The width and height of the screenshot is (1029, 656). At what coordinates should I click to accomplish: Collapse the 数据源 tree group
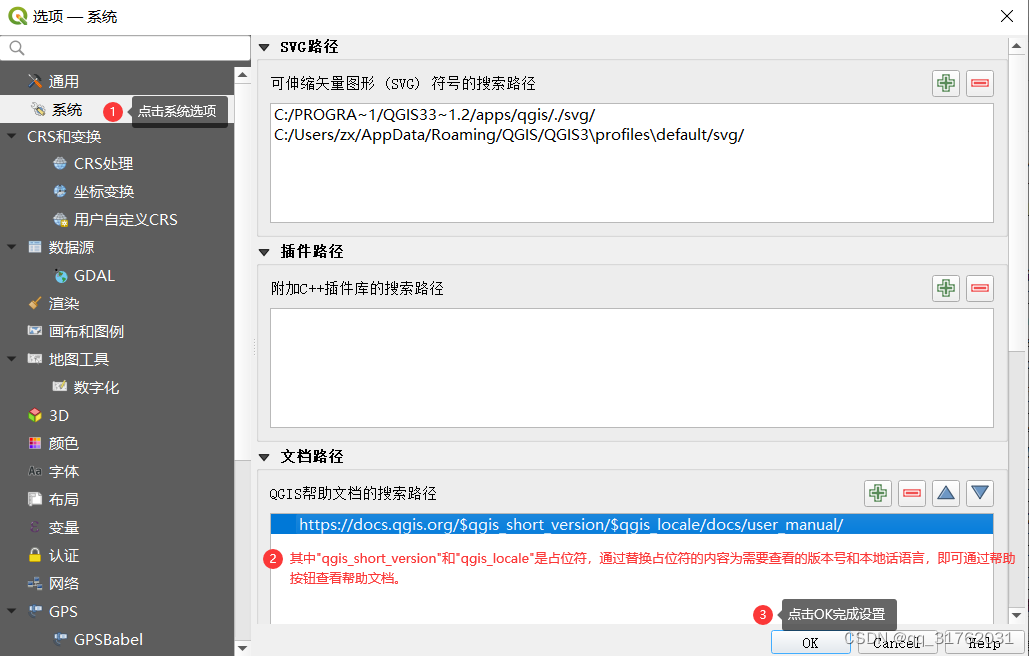point(11,247)
